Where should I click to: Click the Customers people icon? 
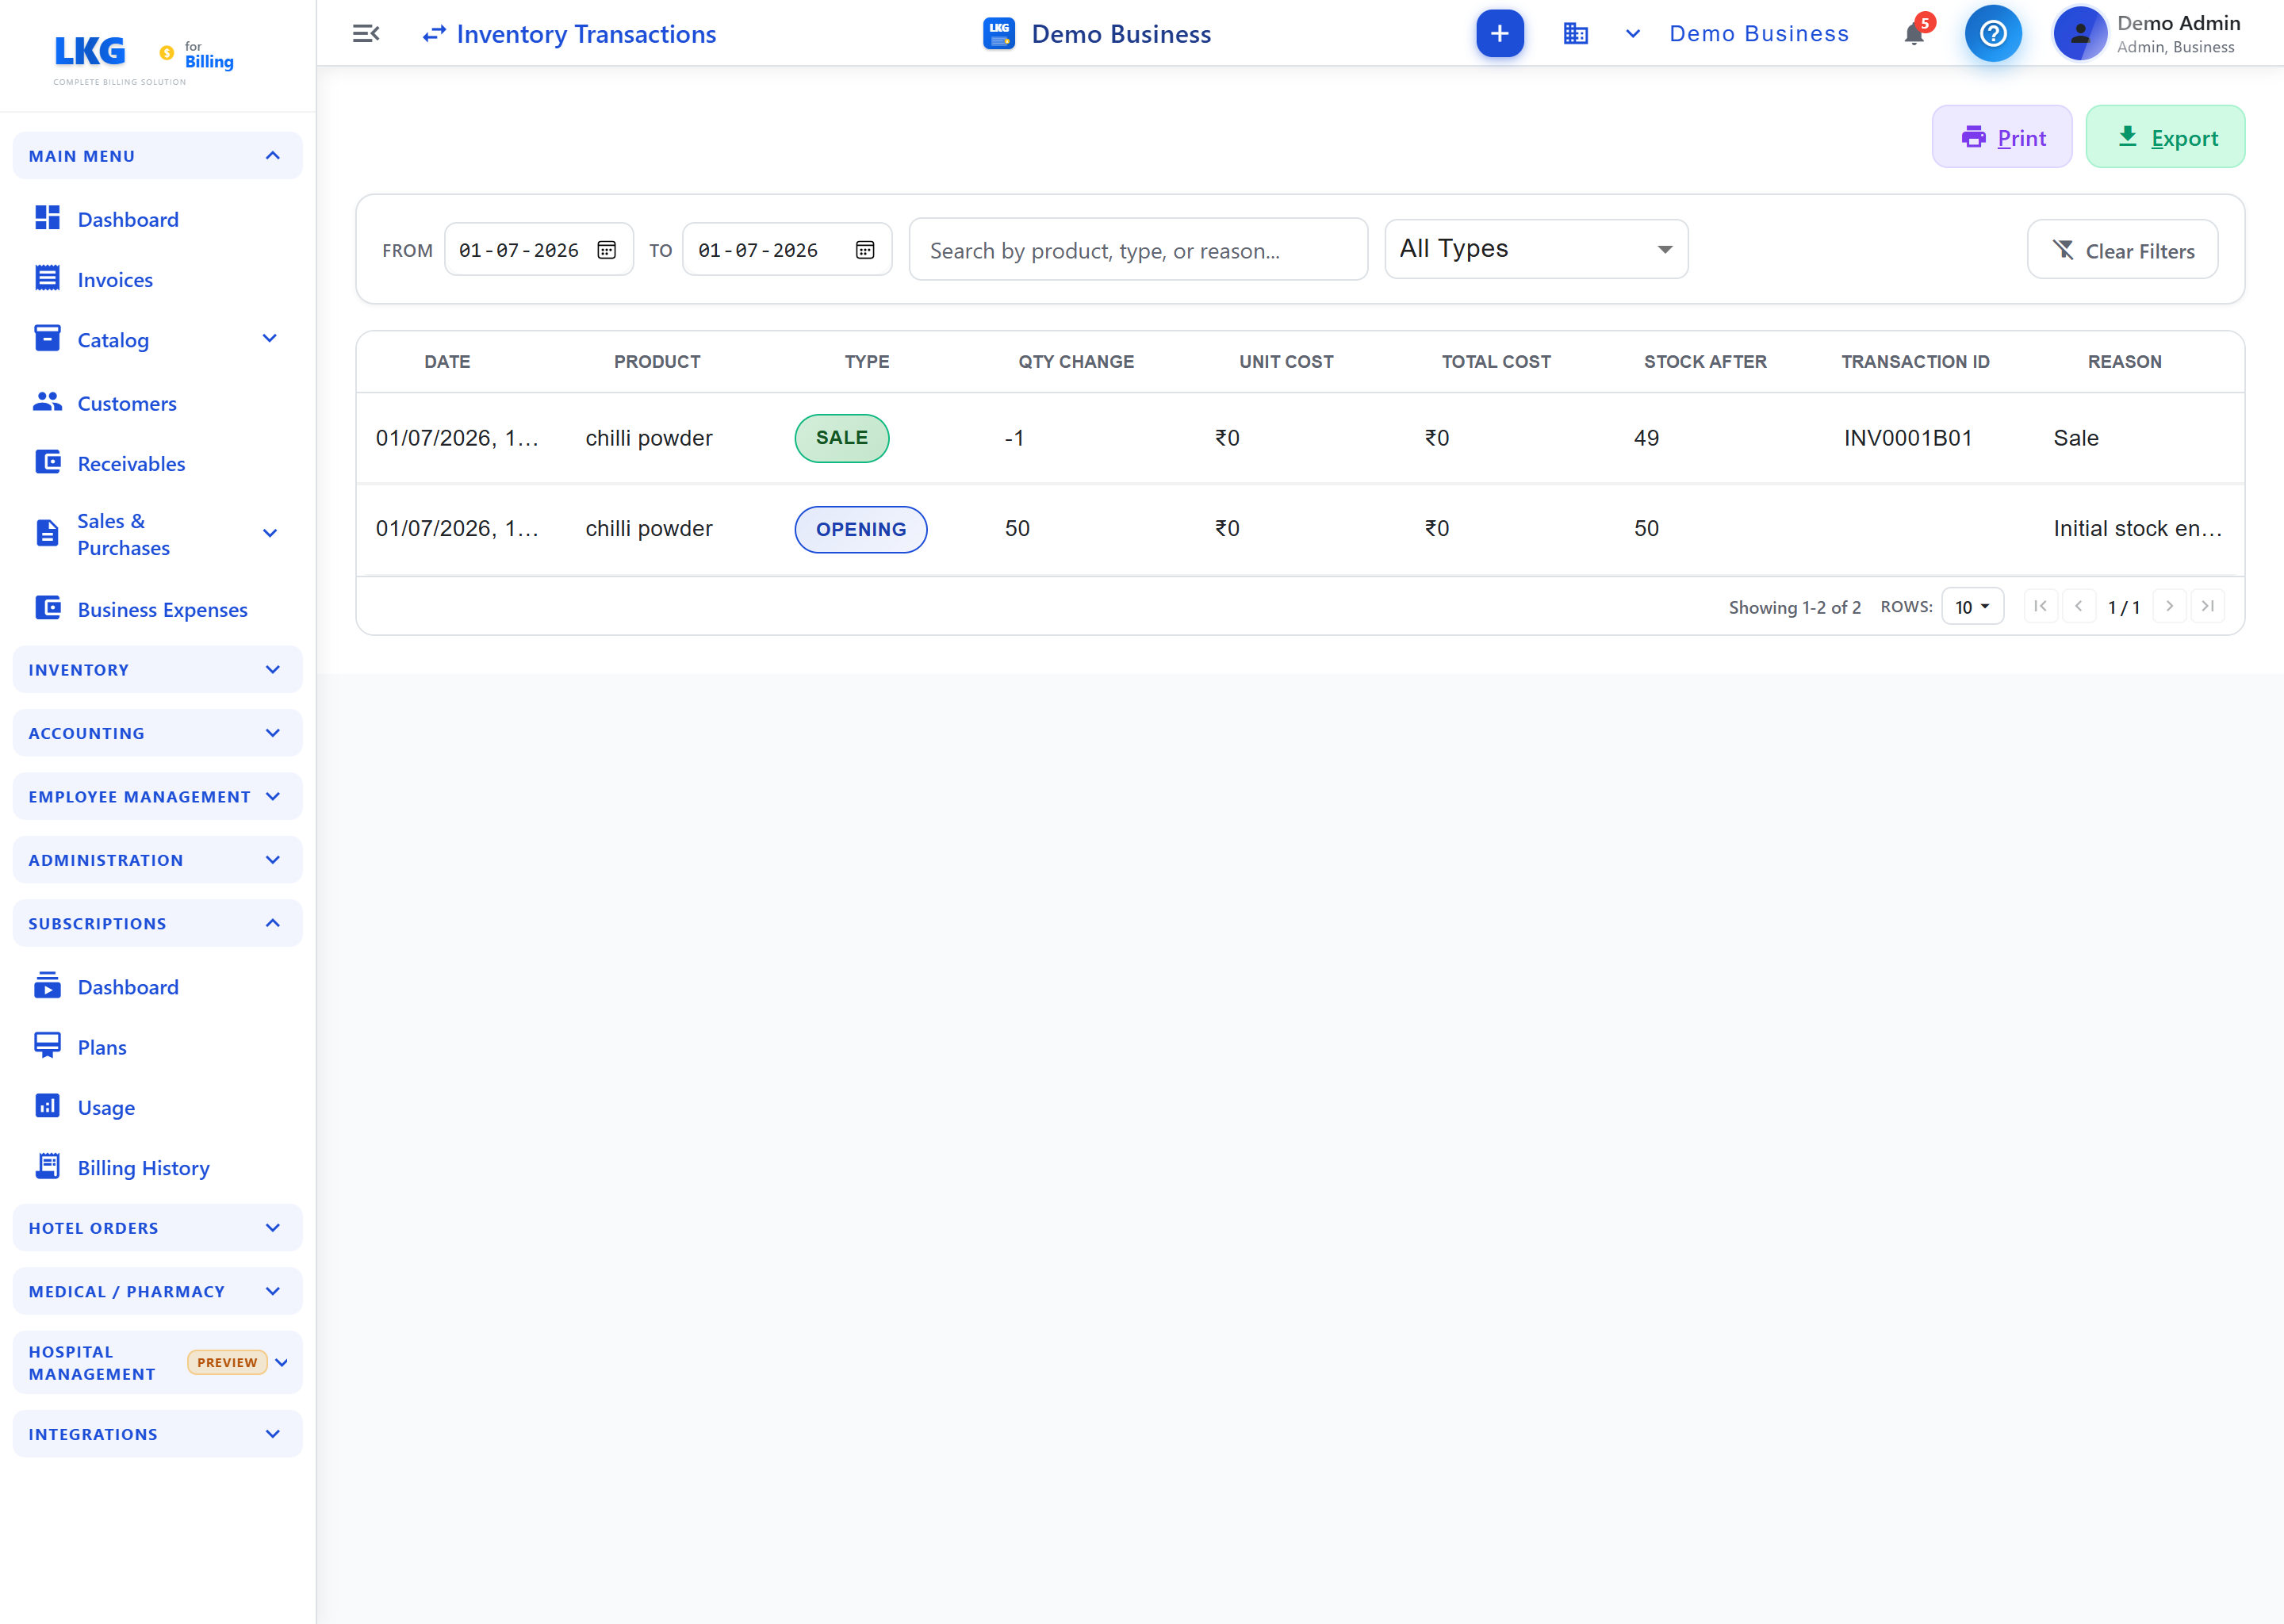click(x=47, y=402)
